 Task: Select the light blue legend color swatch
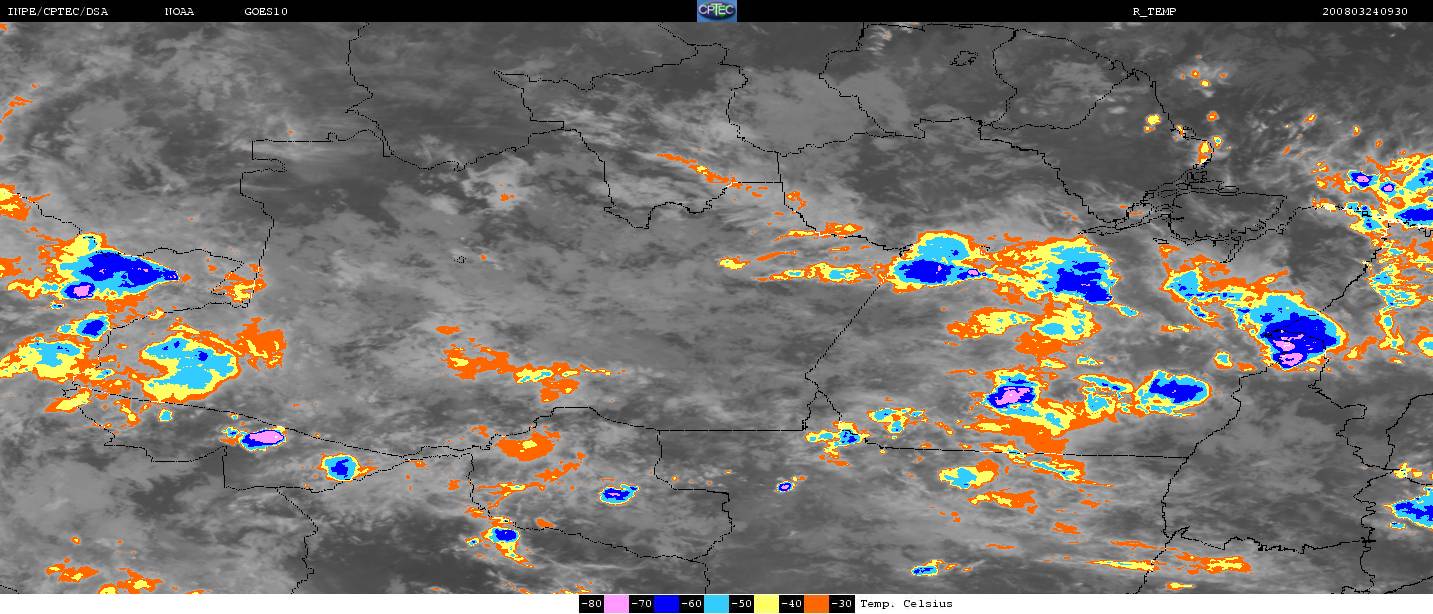716,603
